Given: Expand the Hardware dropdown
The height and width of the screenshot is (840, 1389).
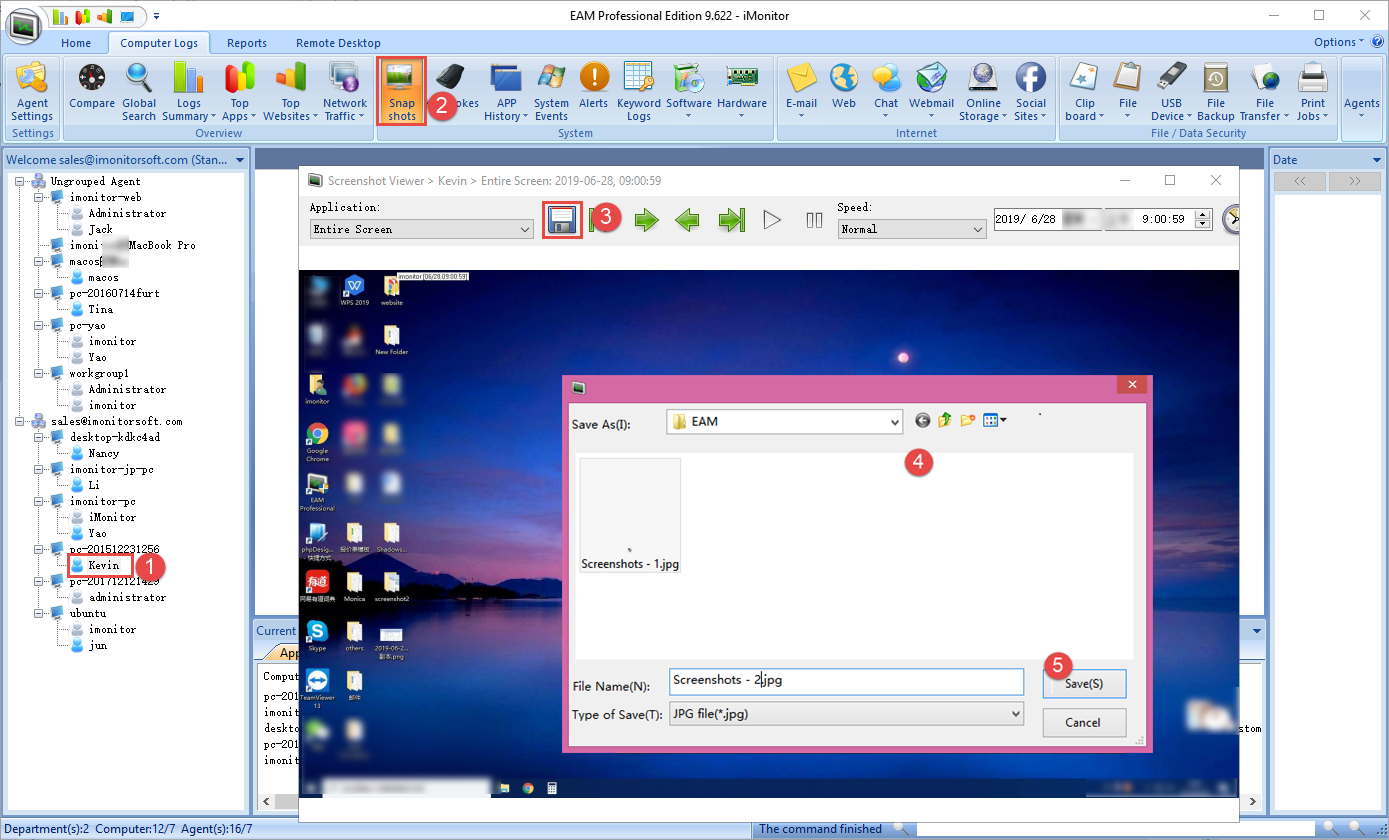Looking at the screenshot, I should click(741, 110).
